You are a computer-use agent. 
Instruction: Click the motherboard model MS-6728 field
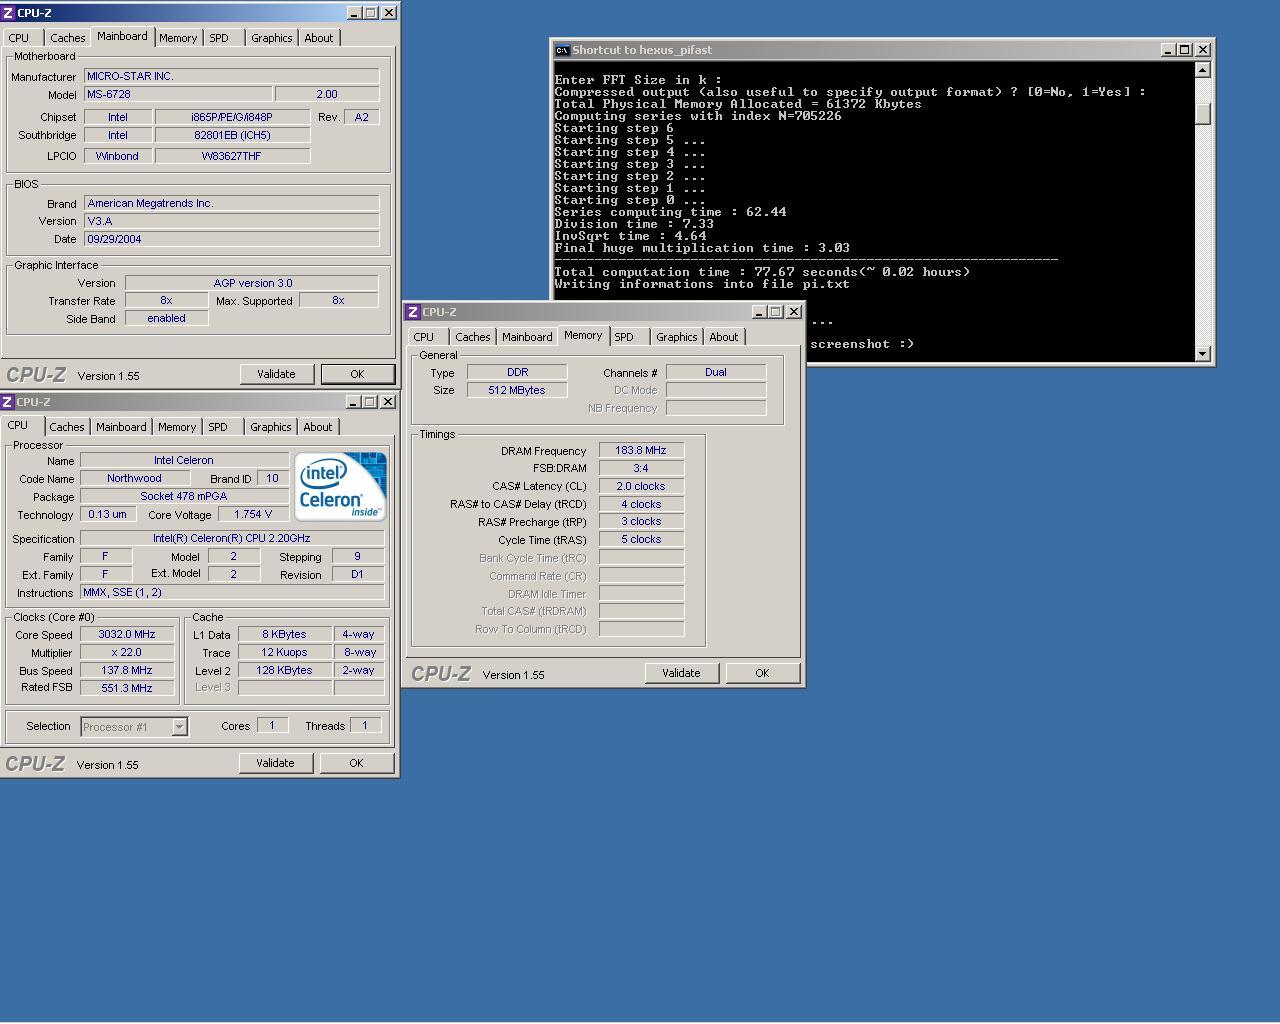[178, 94]
